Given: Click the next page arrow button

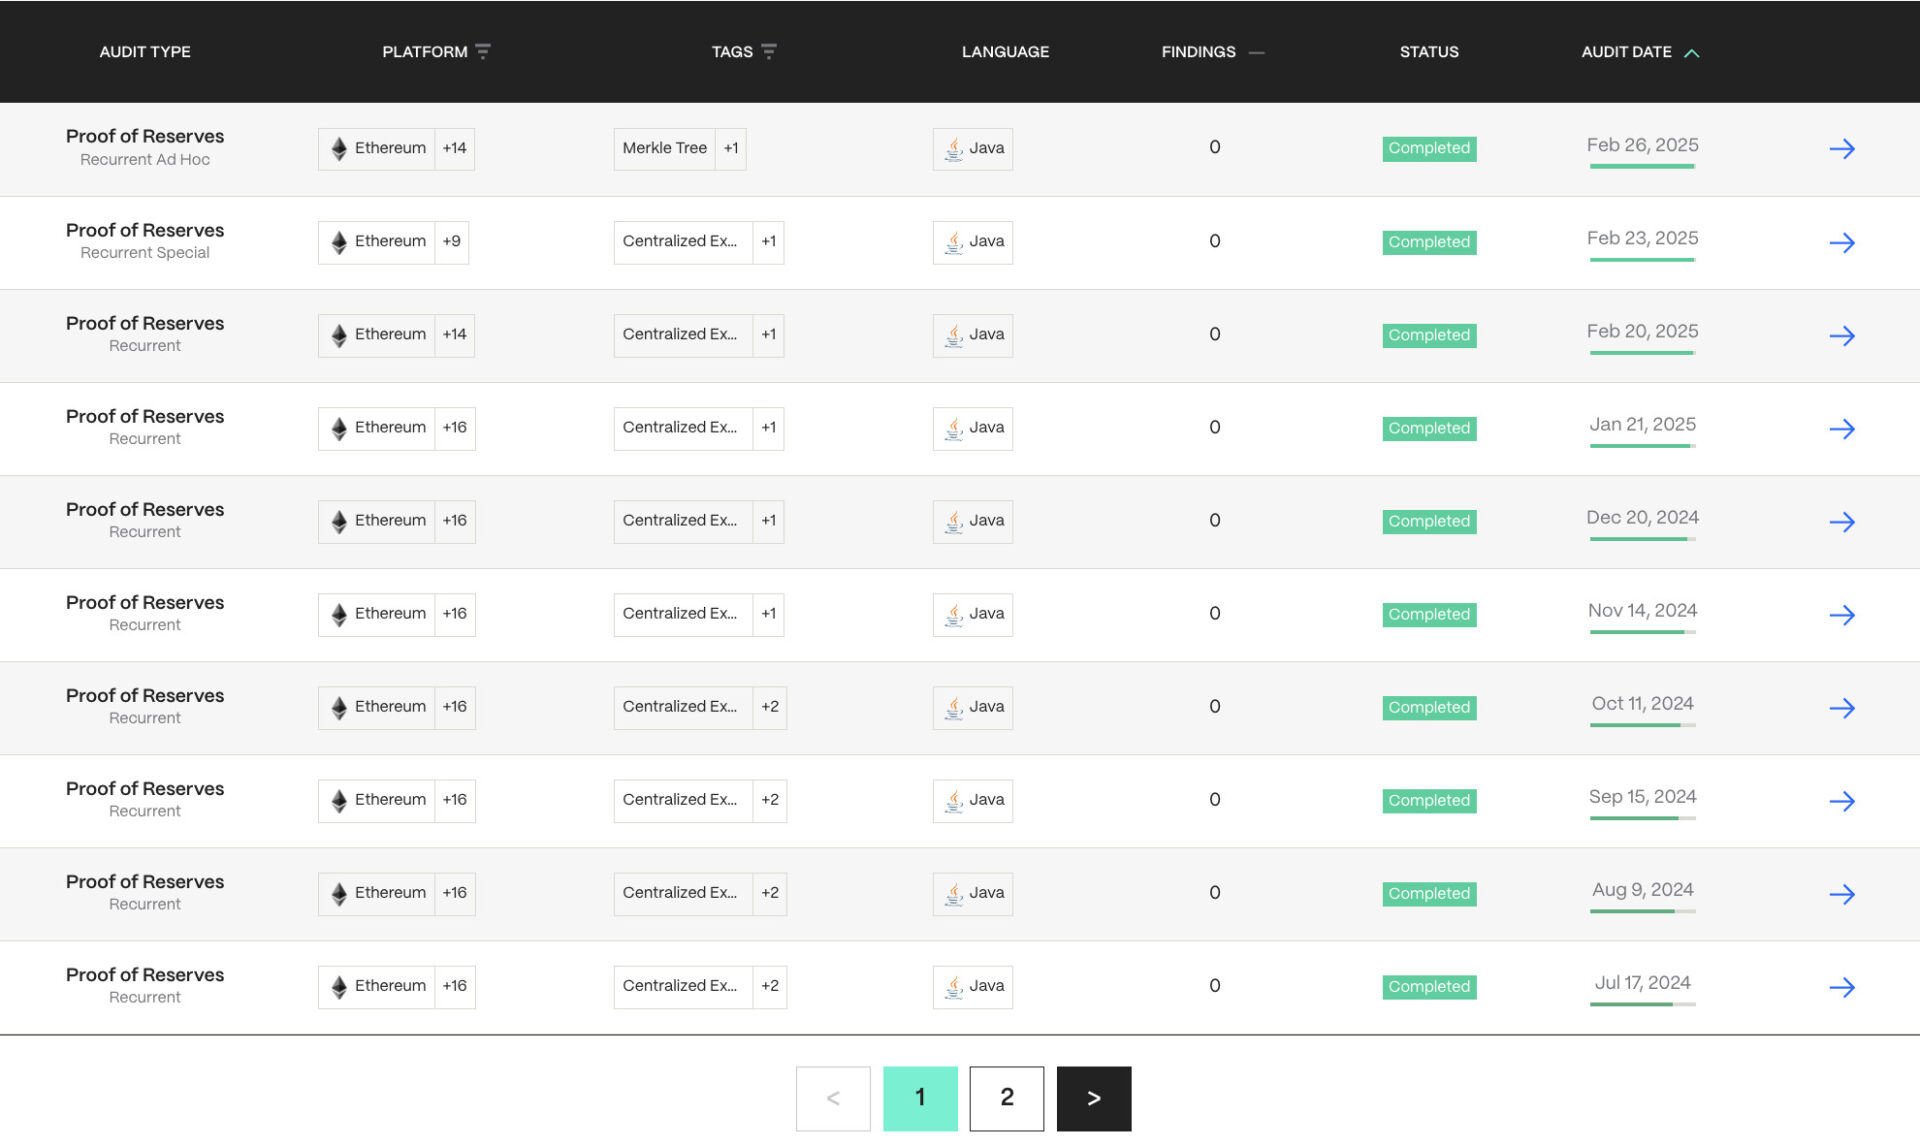Looking at the screenshot, I should pos(1093,1097).
